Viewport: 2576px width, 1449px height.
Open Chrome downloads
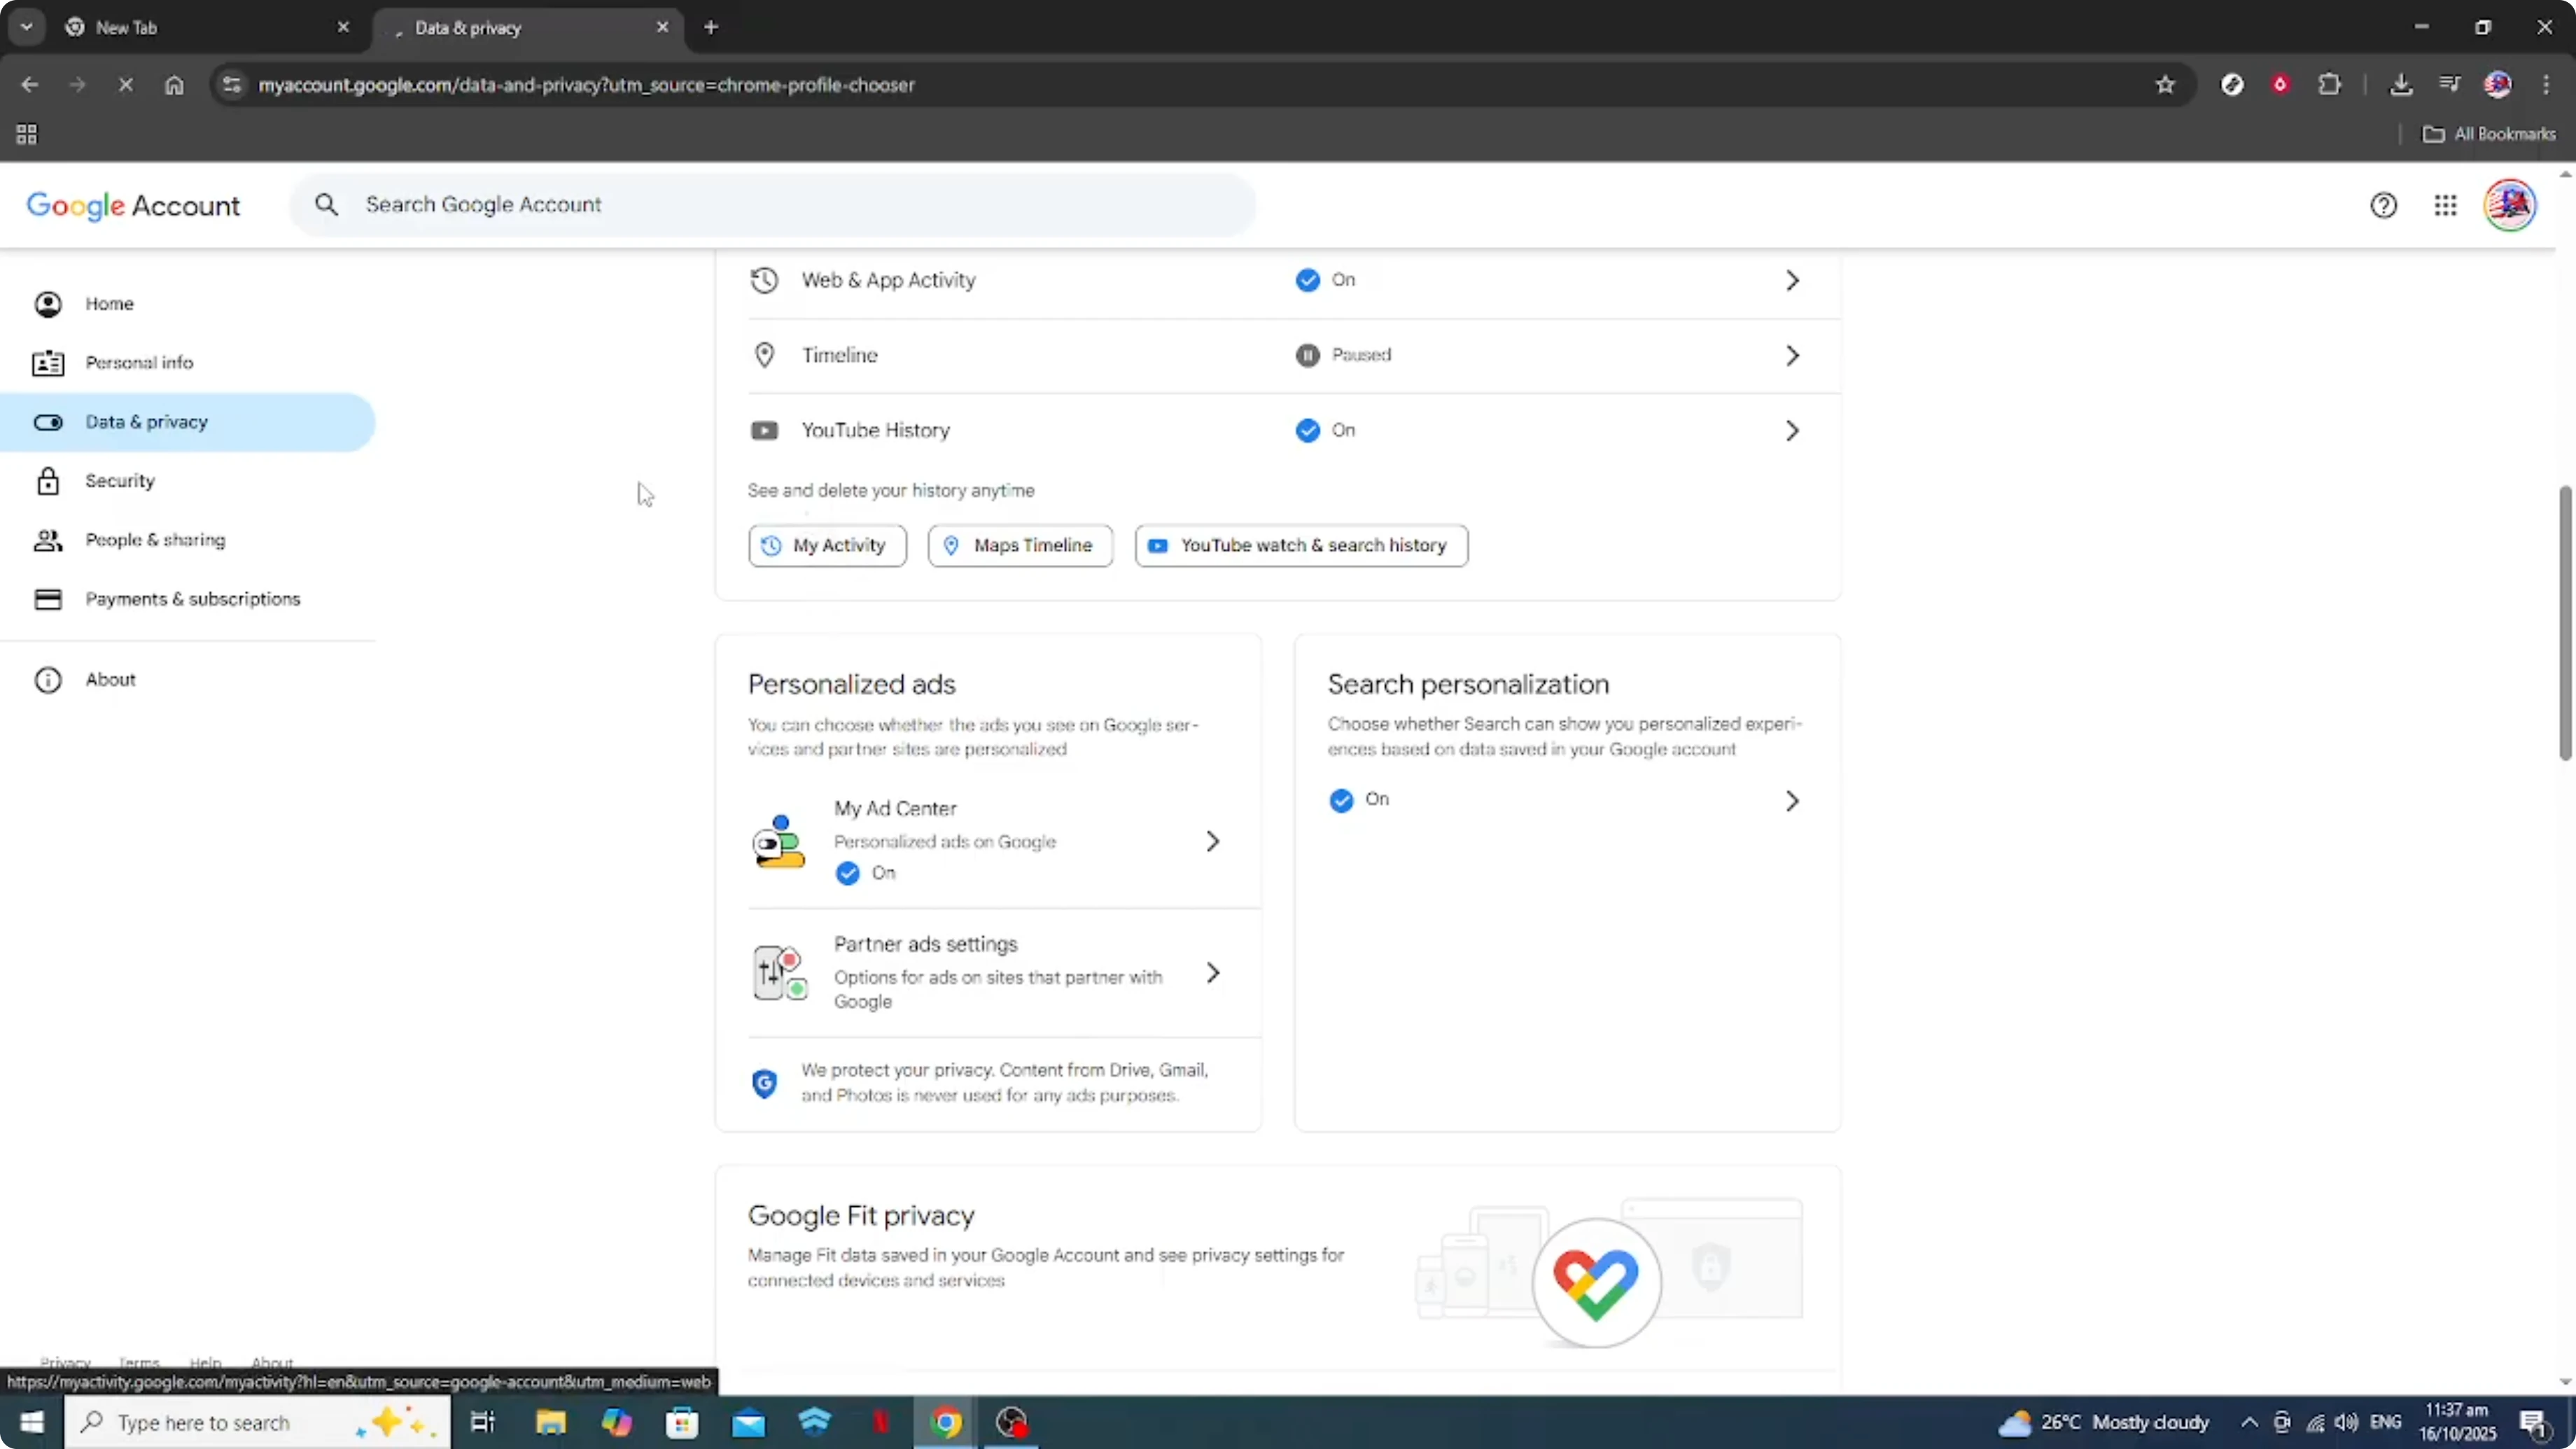point(2400,85)
